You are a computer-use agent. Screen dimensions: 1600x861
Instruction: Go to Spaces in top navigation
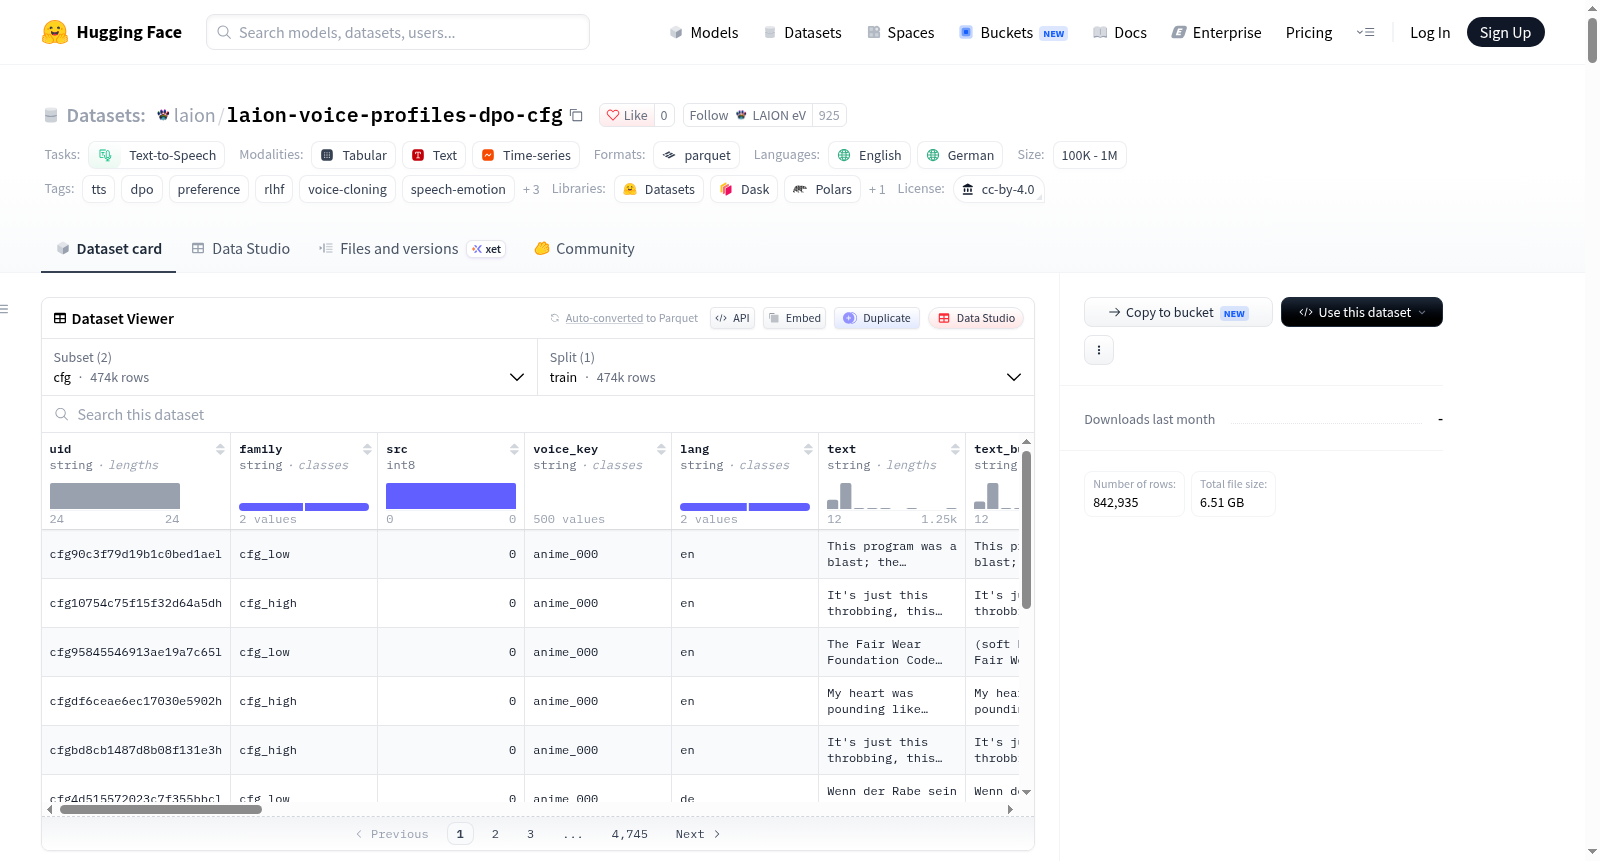click(901, 32)
